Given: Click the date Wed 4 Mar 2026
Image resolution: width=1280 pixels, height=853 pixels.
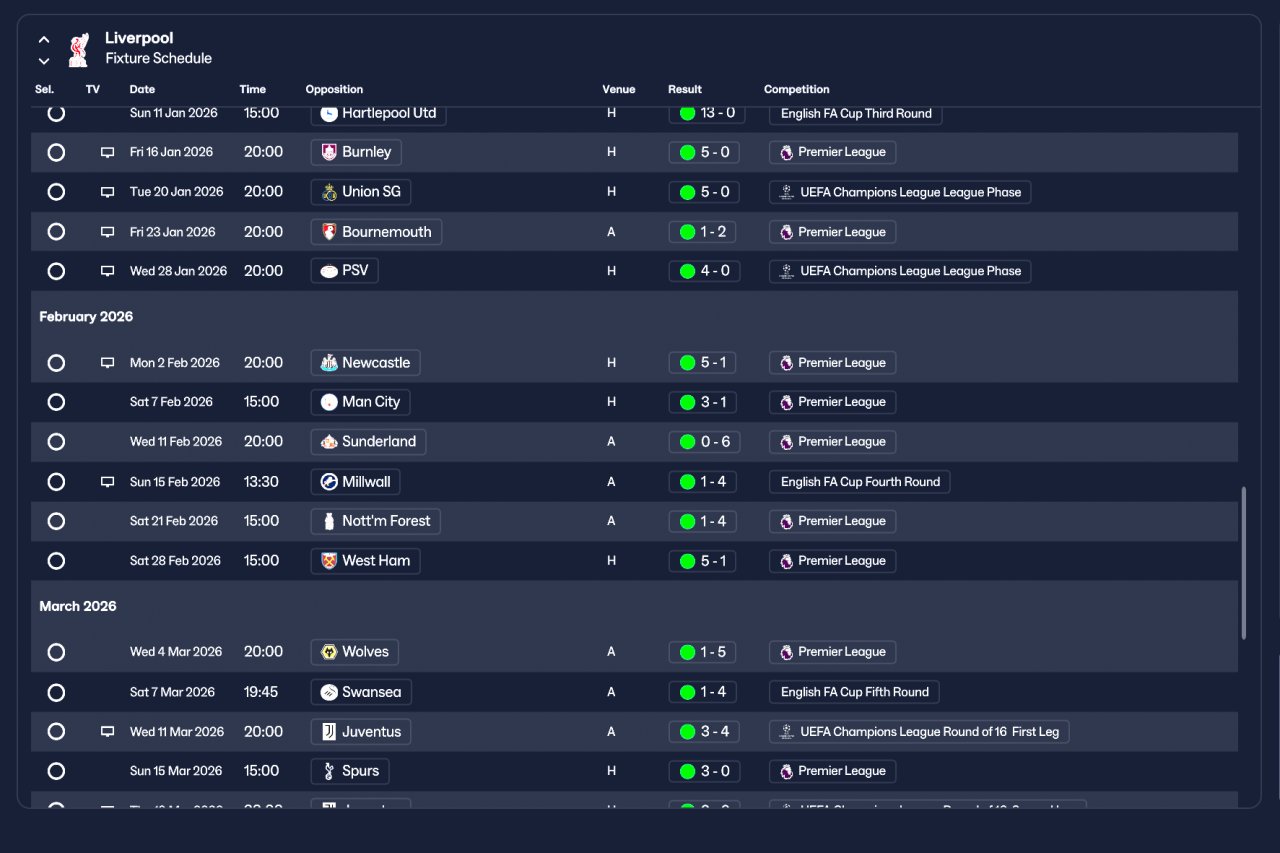Looking at the screenshot, I should point(176,652).
